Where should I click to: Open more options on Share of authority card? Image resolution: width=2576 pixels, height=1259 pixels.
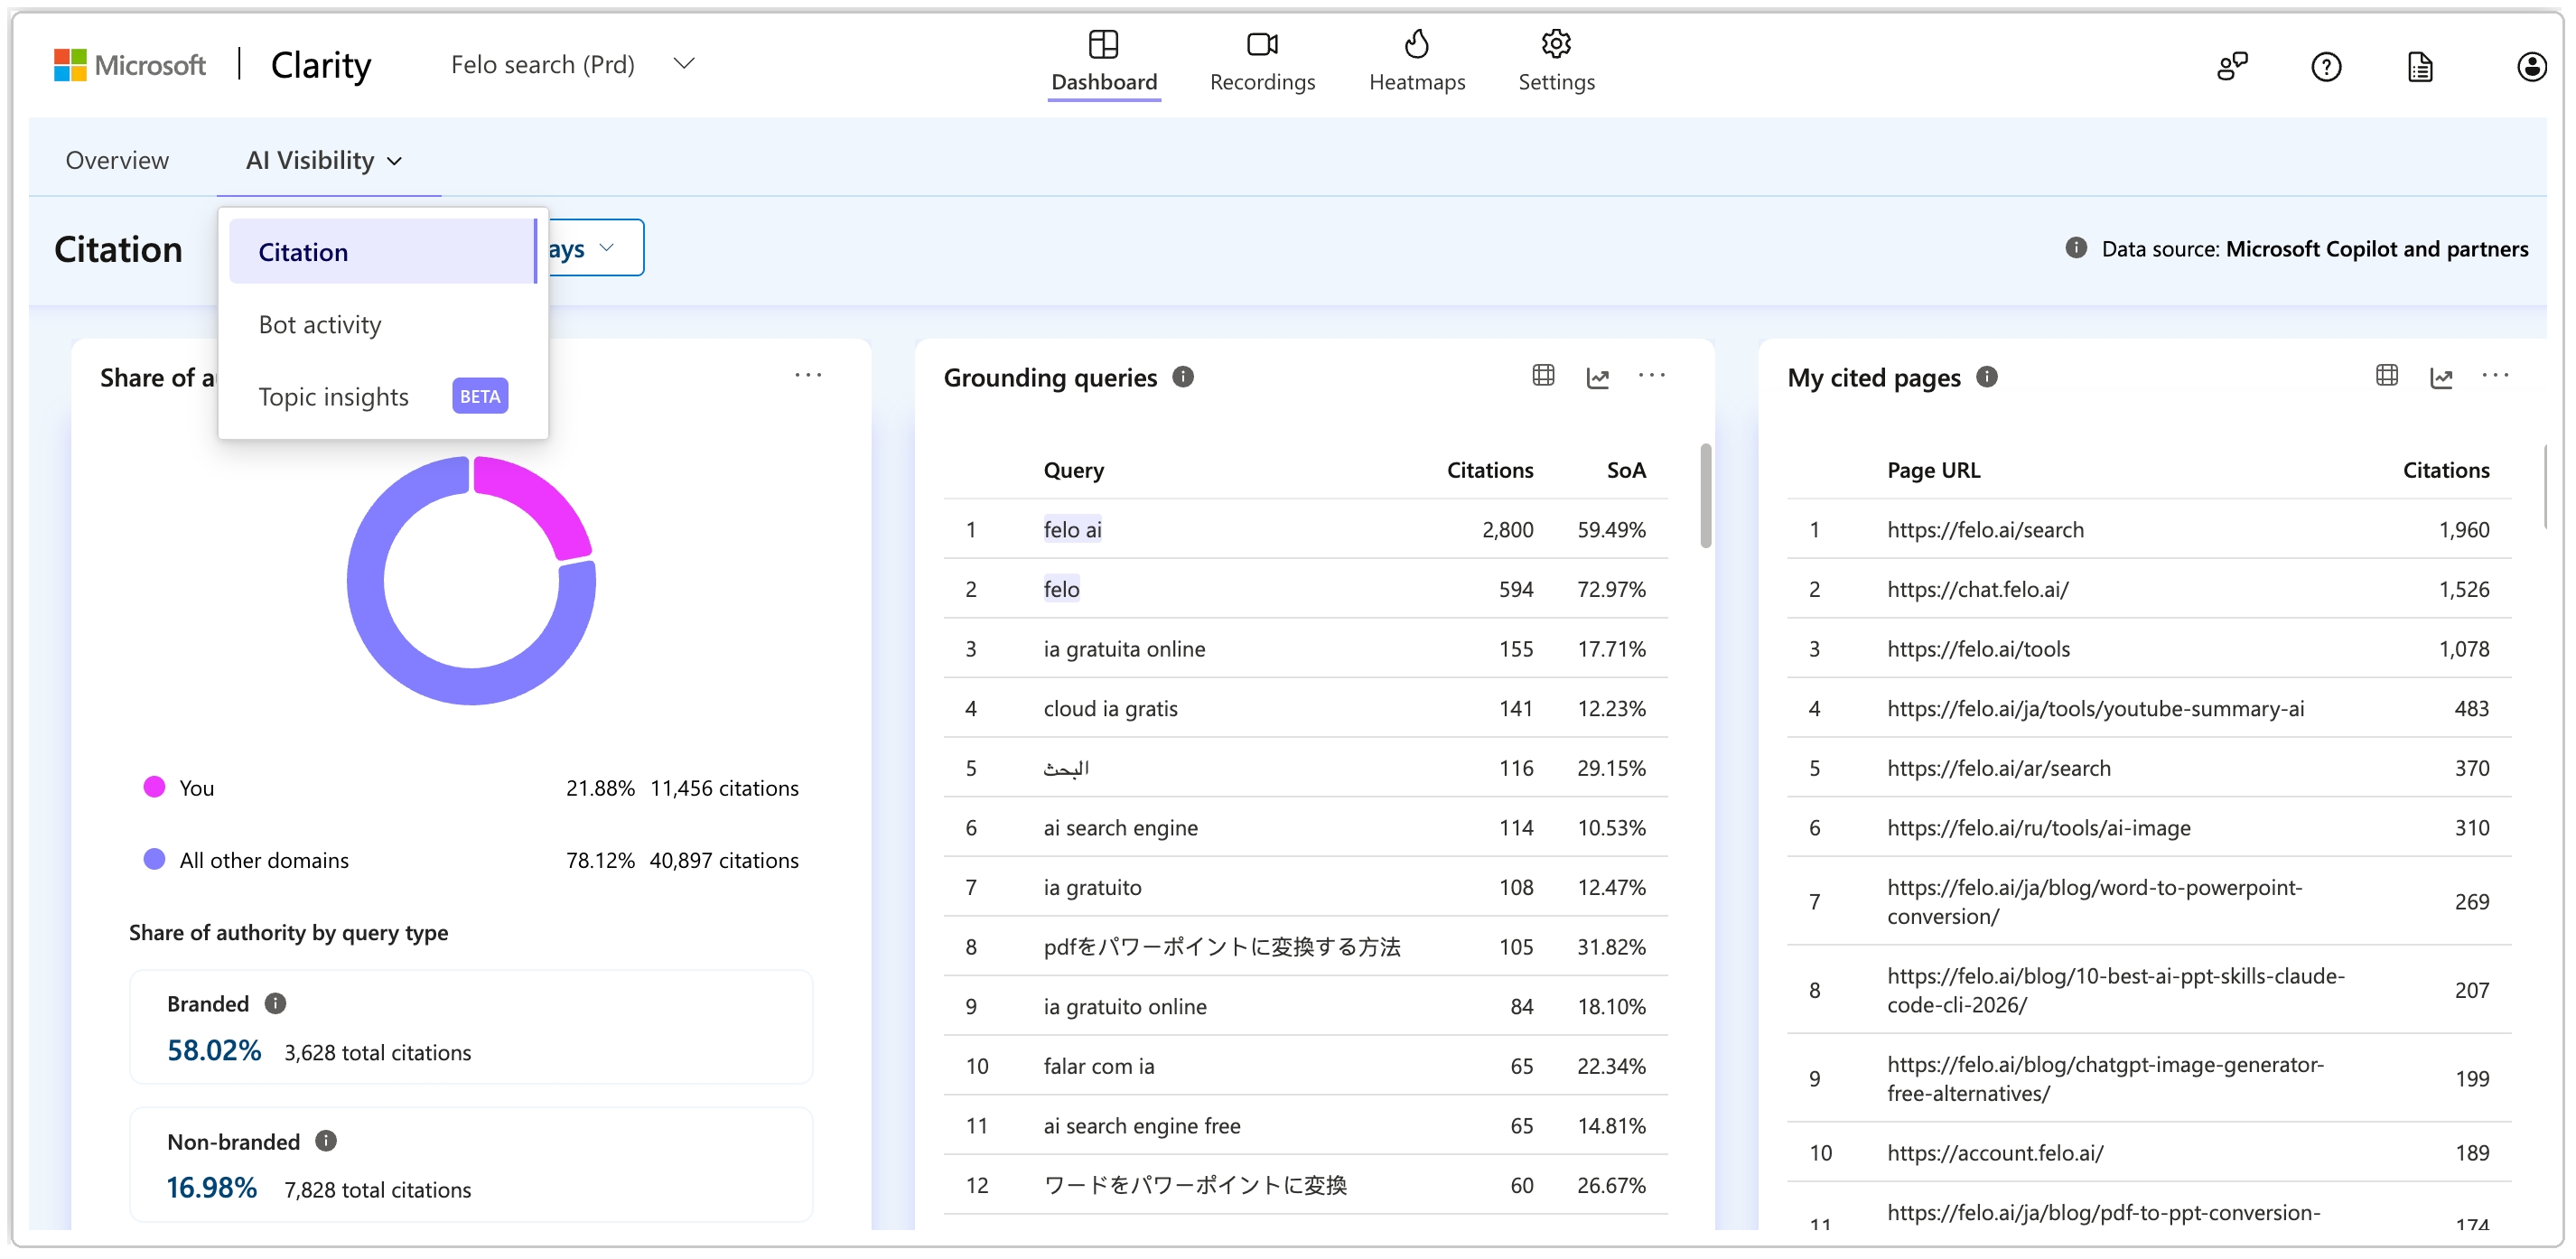pyautogui.click(x=808, y=376)
